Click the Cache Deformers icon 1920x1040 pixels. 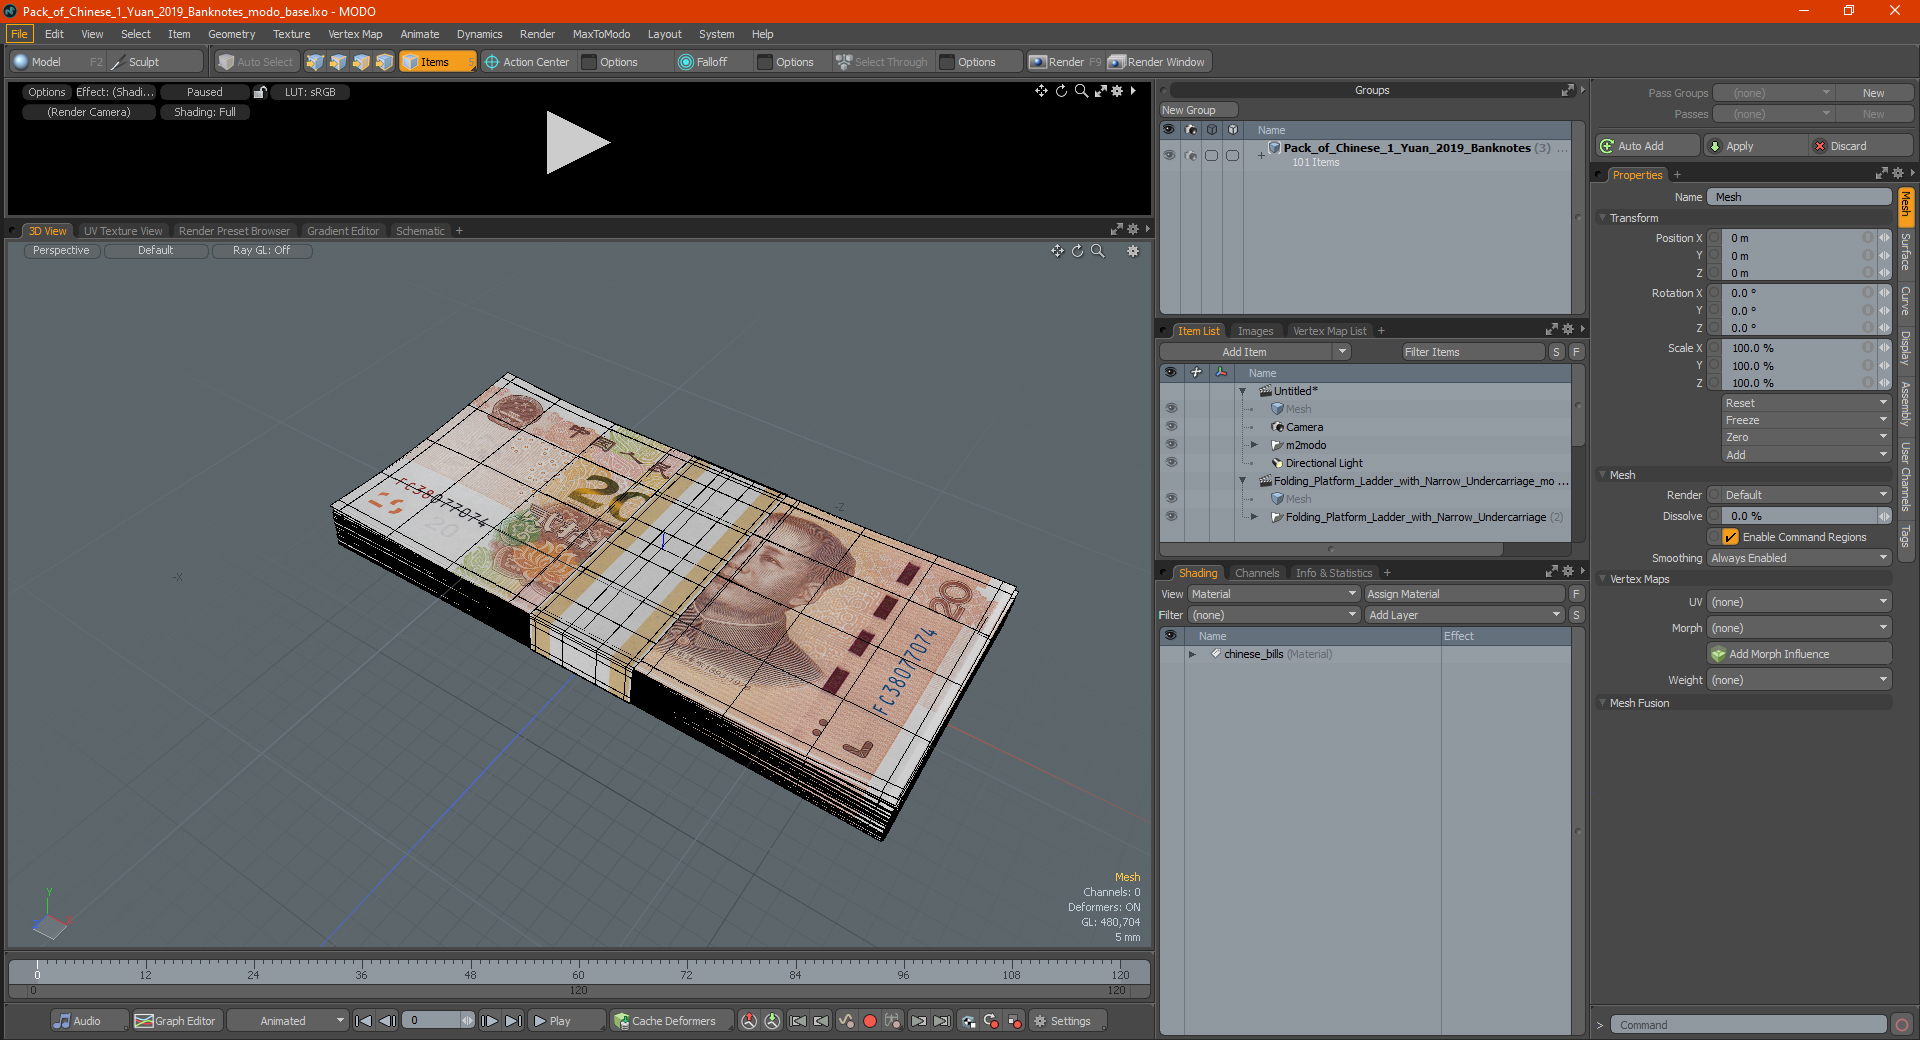[x=622, y=1021]
